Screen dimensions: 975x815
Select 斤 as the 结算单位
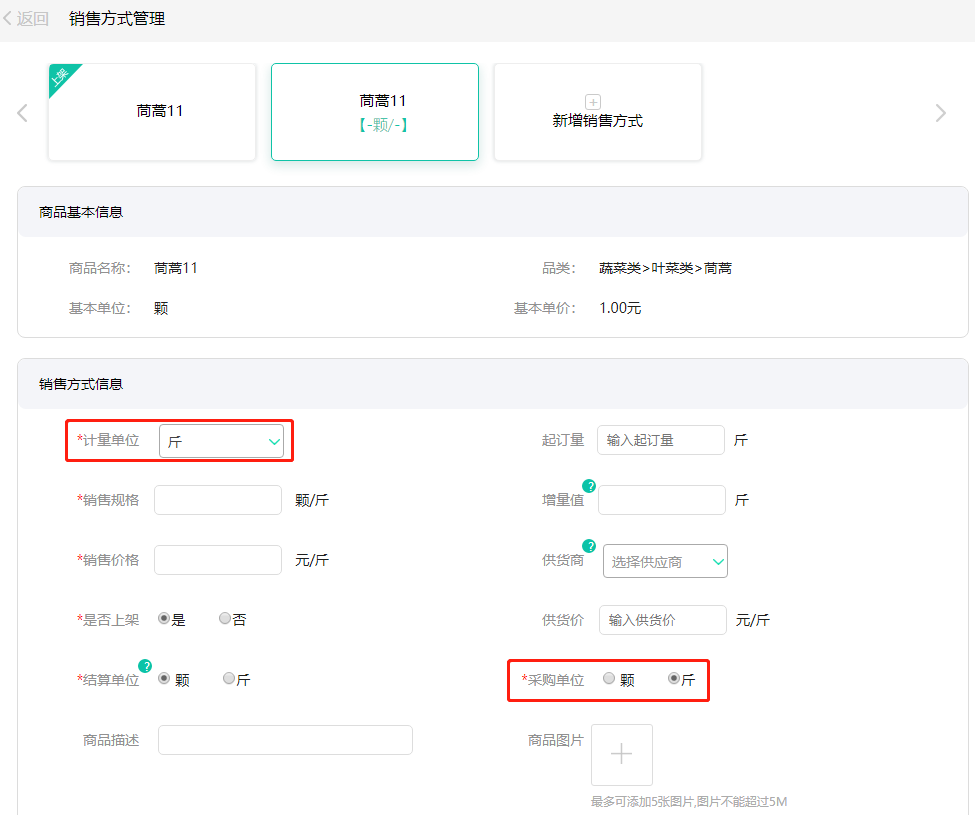click(228, 678)
